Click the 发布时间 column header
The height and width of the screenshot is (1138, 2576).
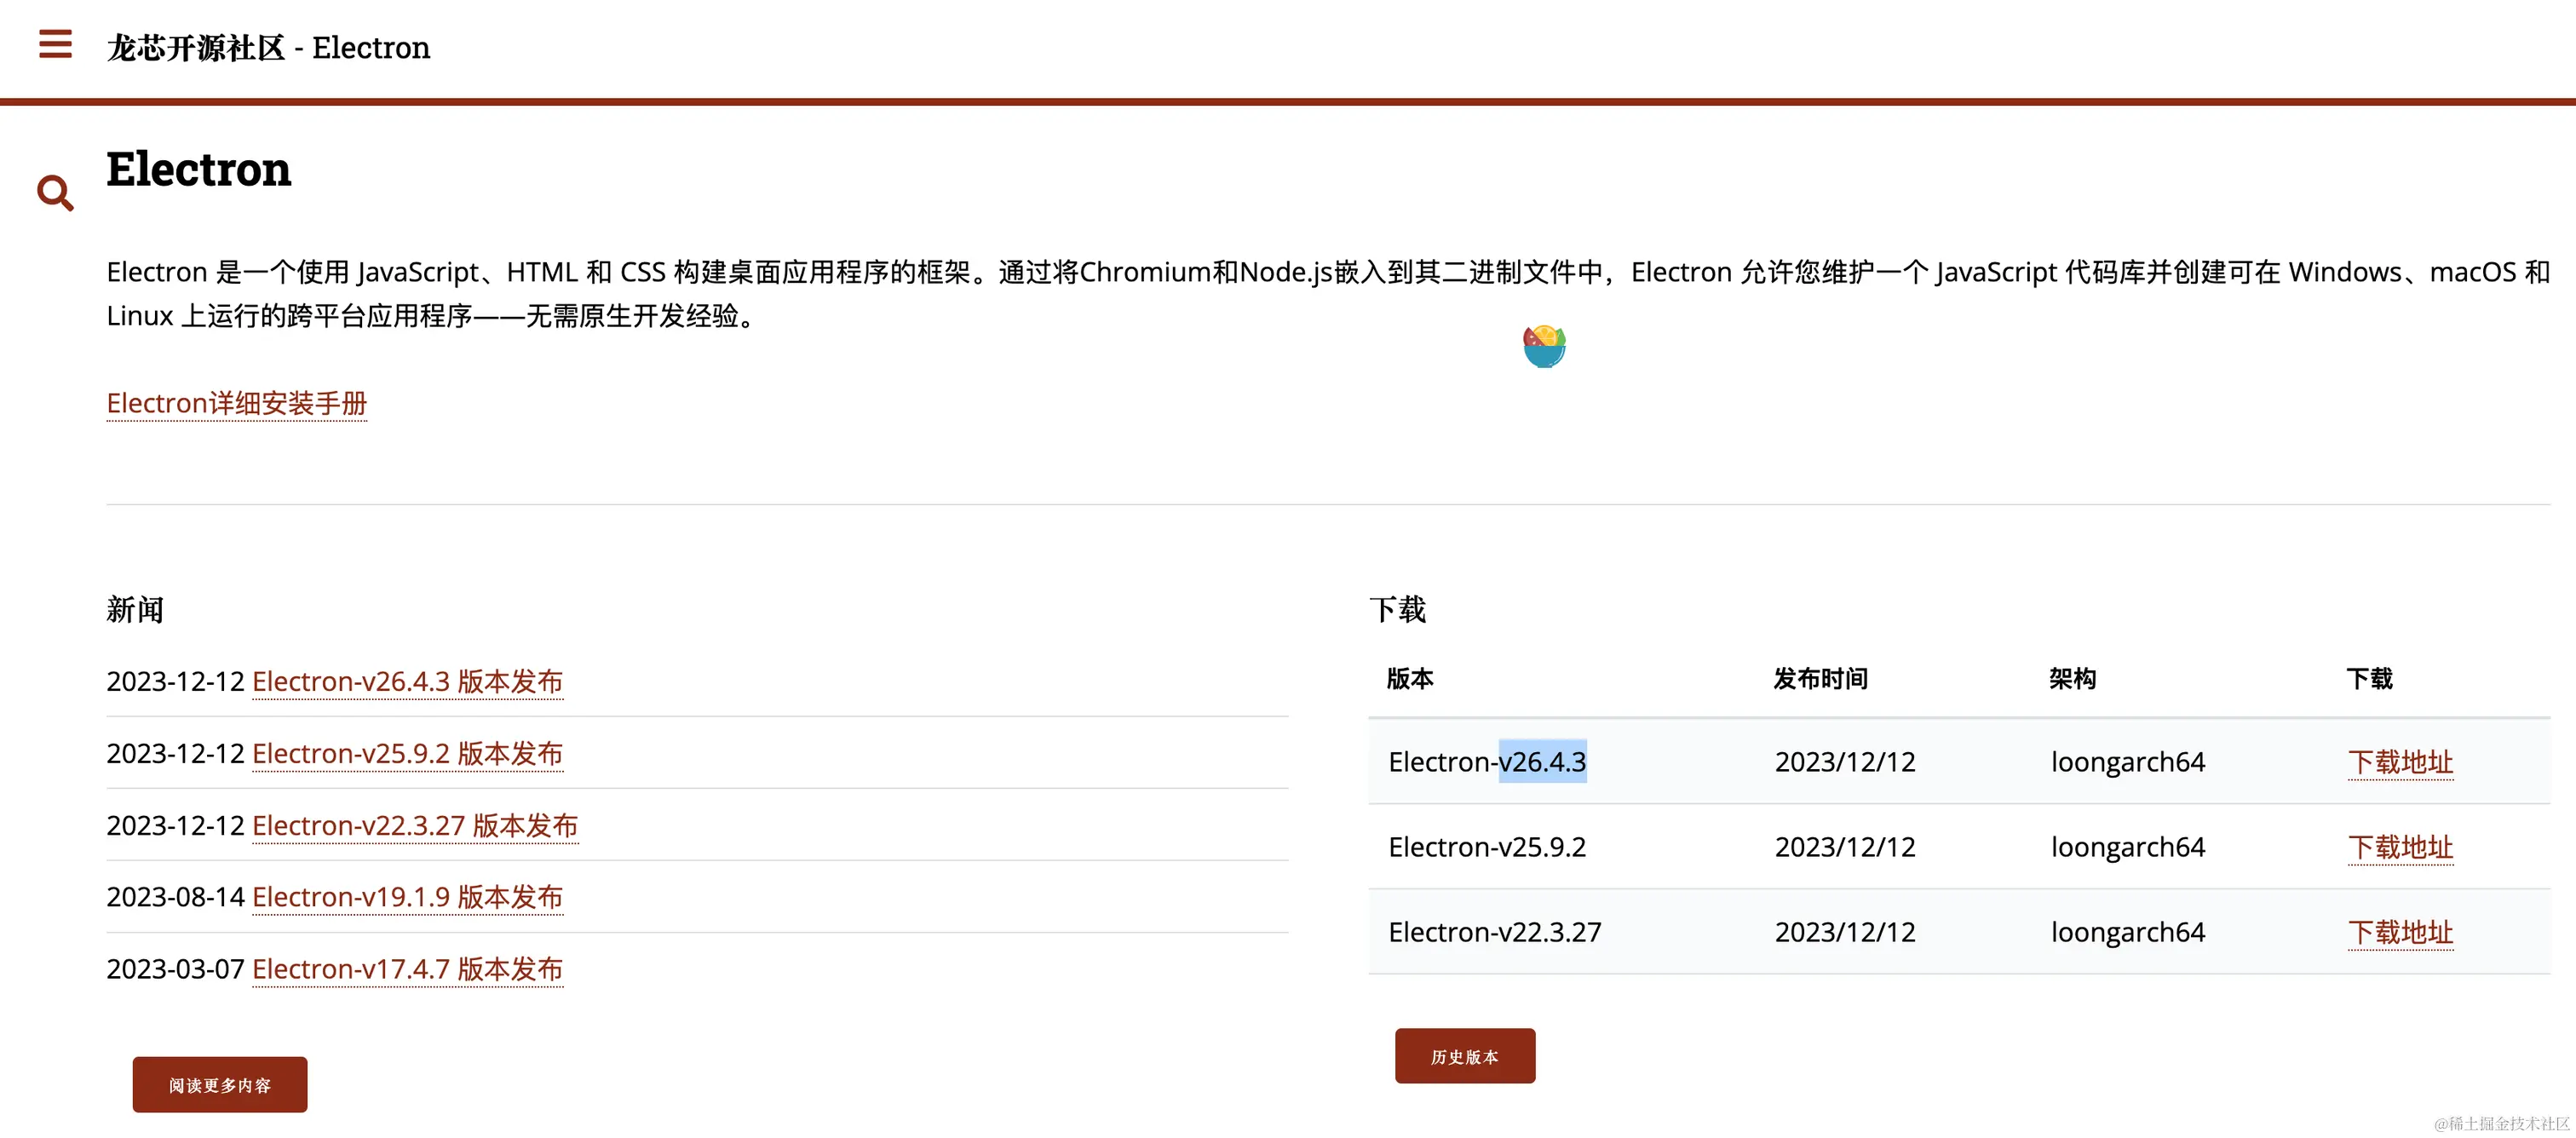(1820, 679)
